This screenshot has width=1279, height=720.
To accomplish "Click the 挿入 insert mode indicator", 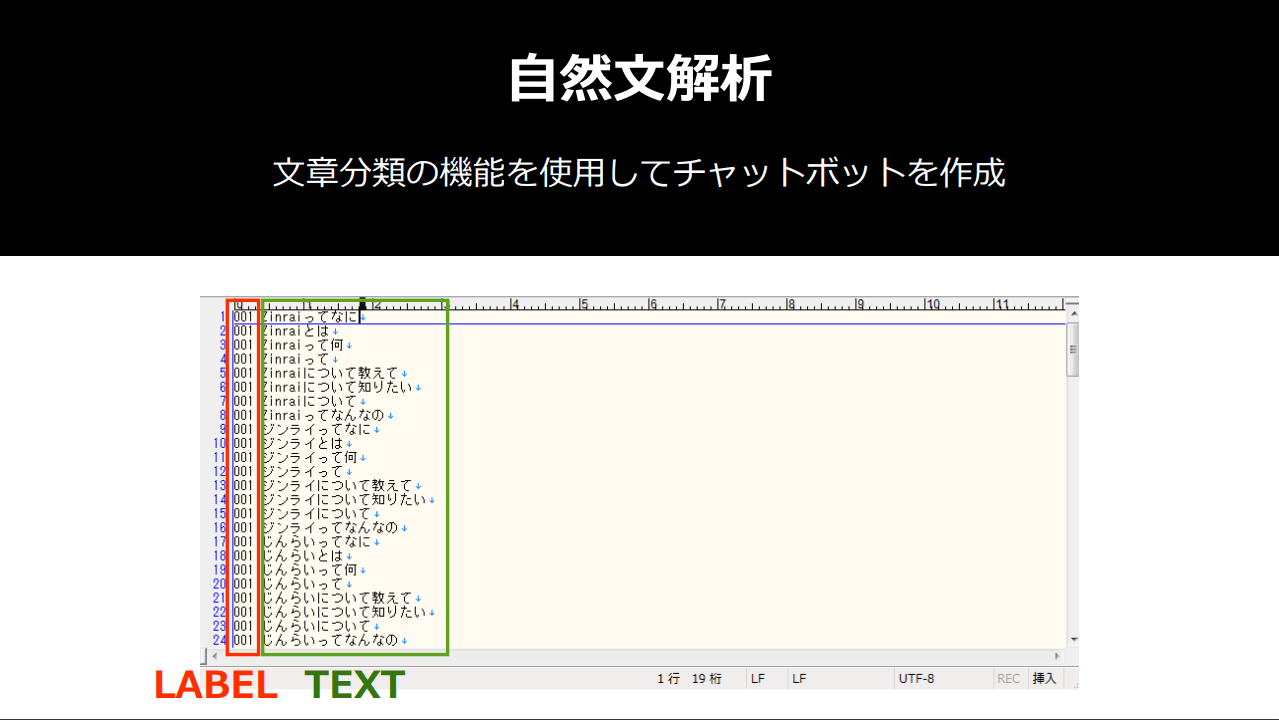I will 1044,678.
